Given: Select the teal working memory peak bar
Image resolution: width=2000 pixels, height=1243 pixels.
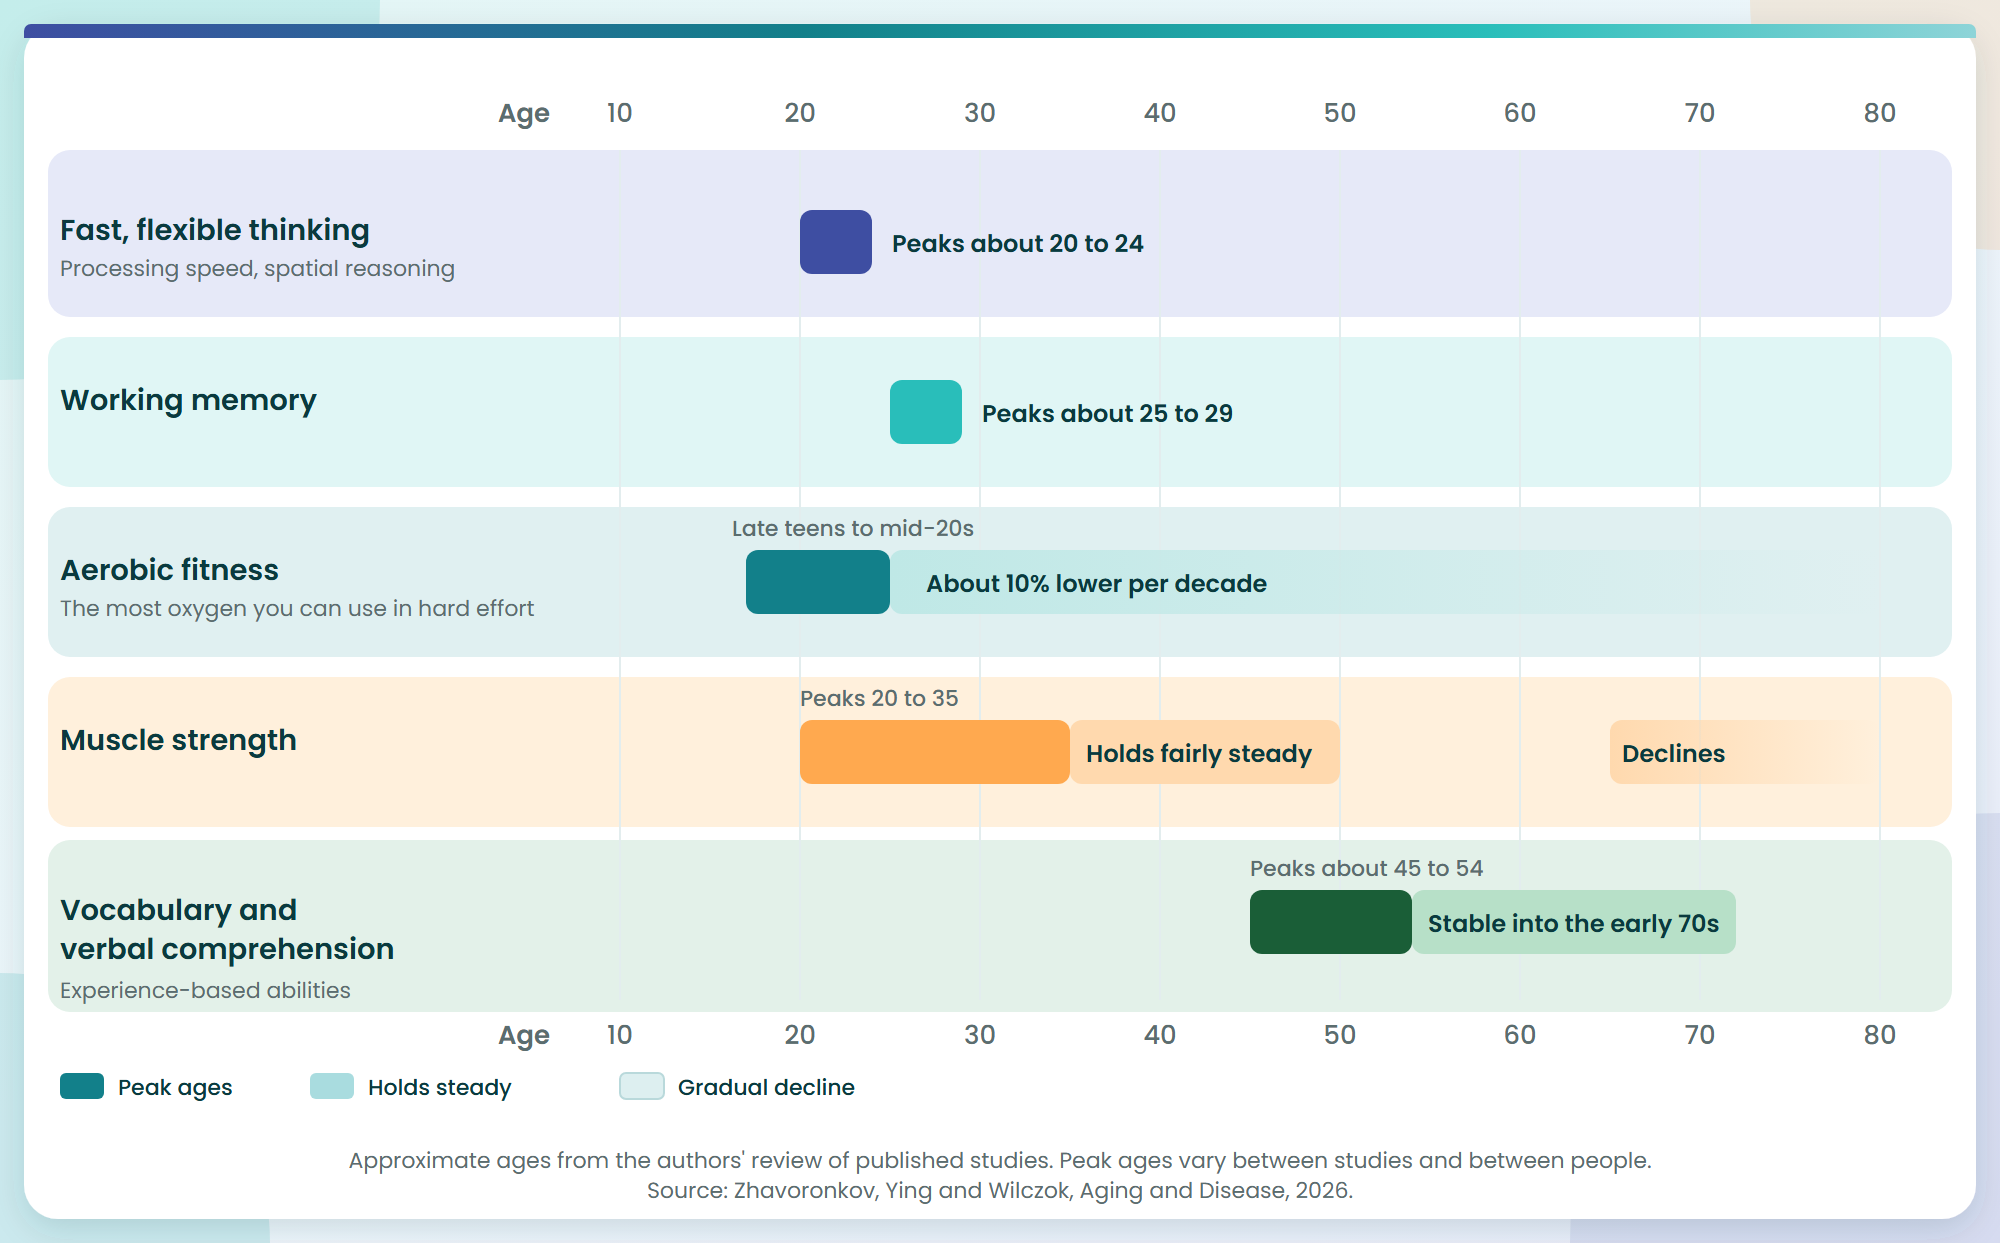Looking at the screenshot, I should (926, 412).
